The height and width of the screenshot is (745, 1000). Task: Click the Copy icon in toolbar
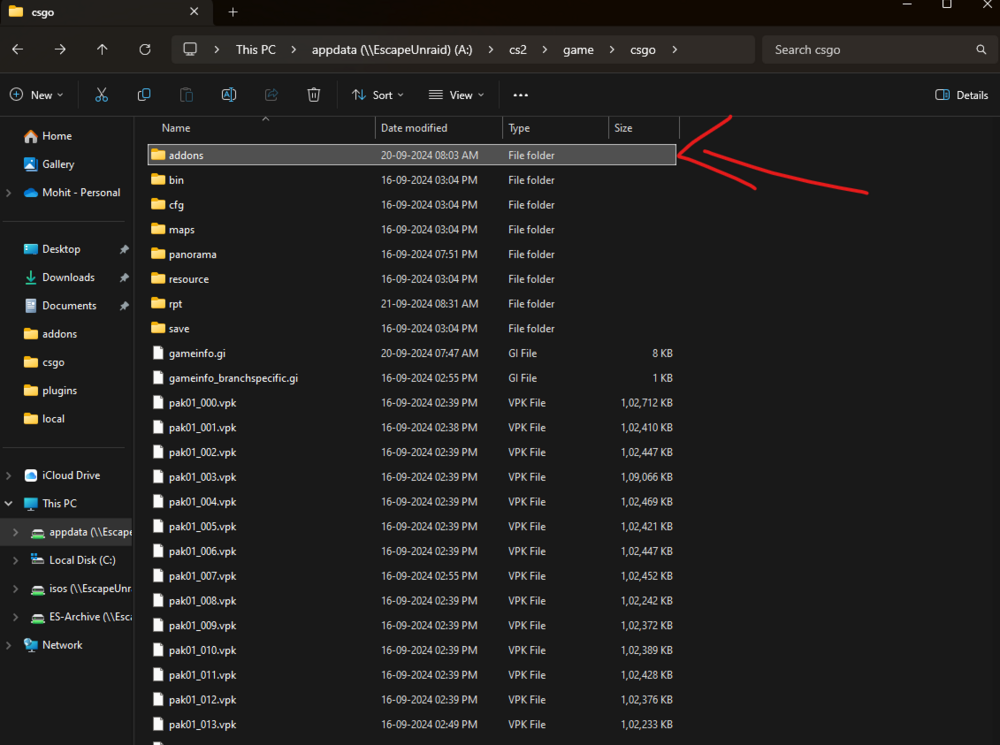pyautogui.click(x=144, y=95)
